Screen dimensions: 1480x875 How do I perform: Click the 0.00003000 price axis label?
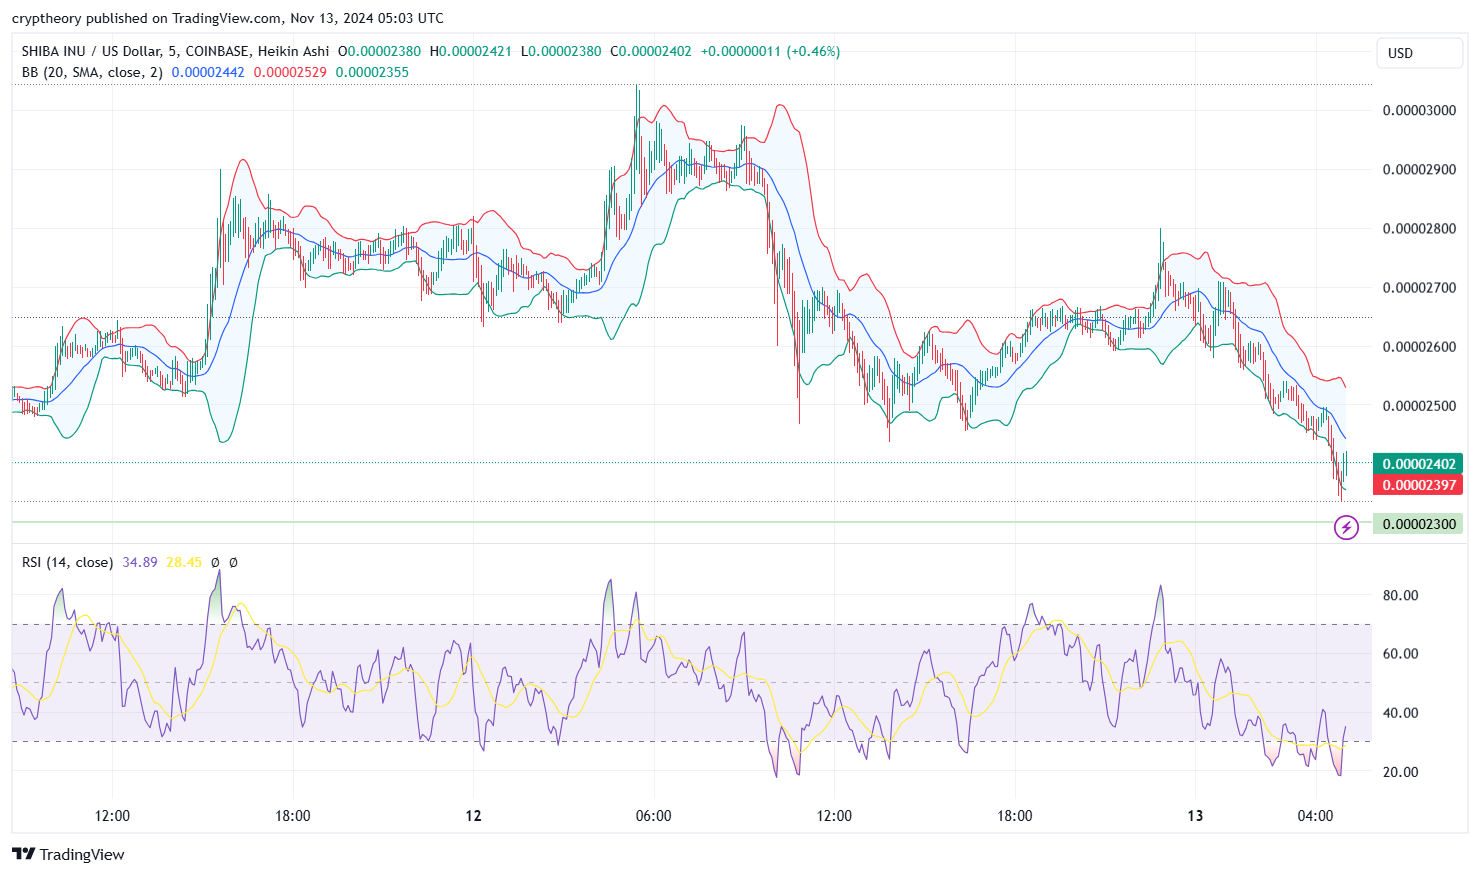point(1419,110)
